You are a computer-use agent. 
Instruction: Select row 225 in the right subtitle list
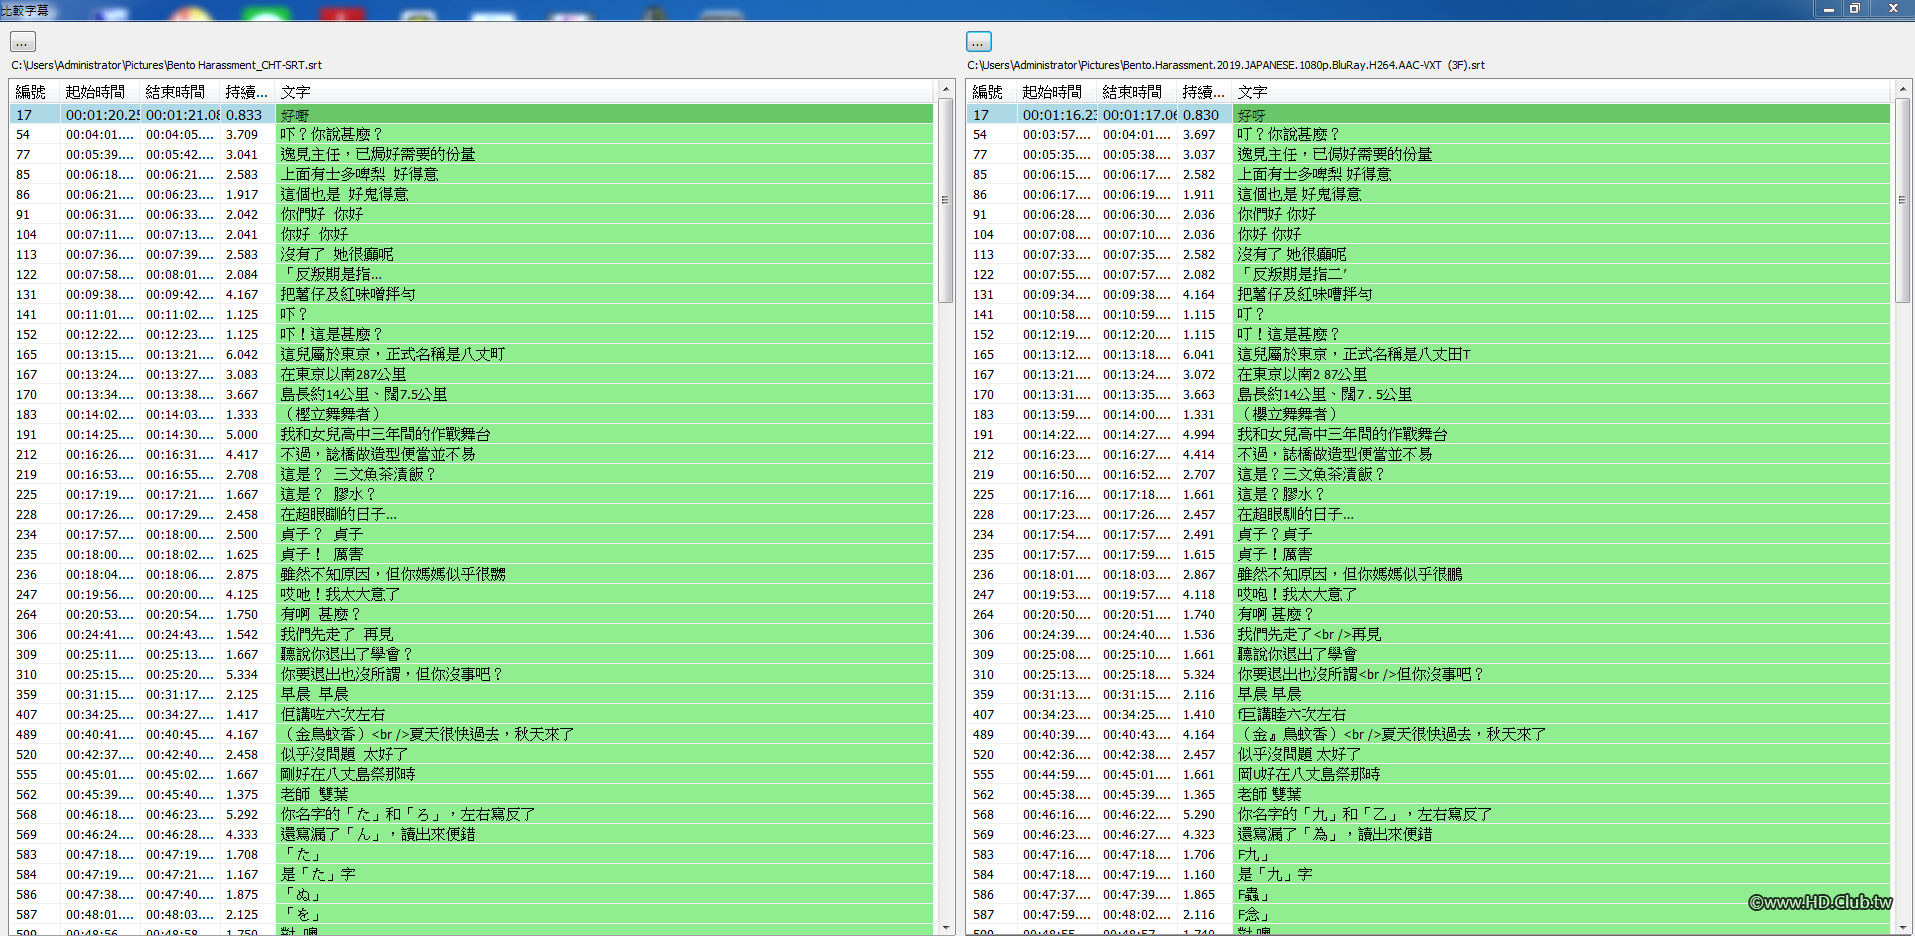tap(1429, 495)
